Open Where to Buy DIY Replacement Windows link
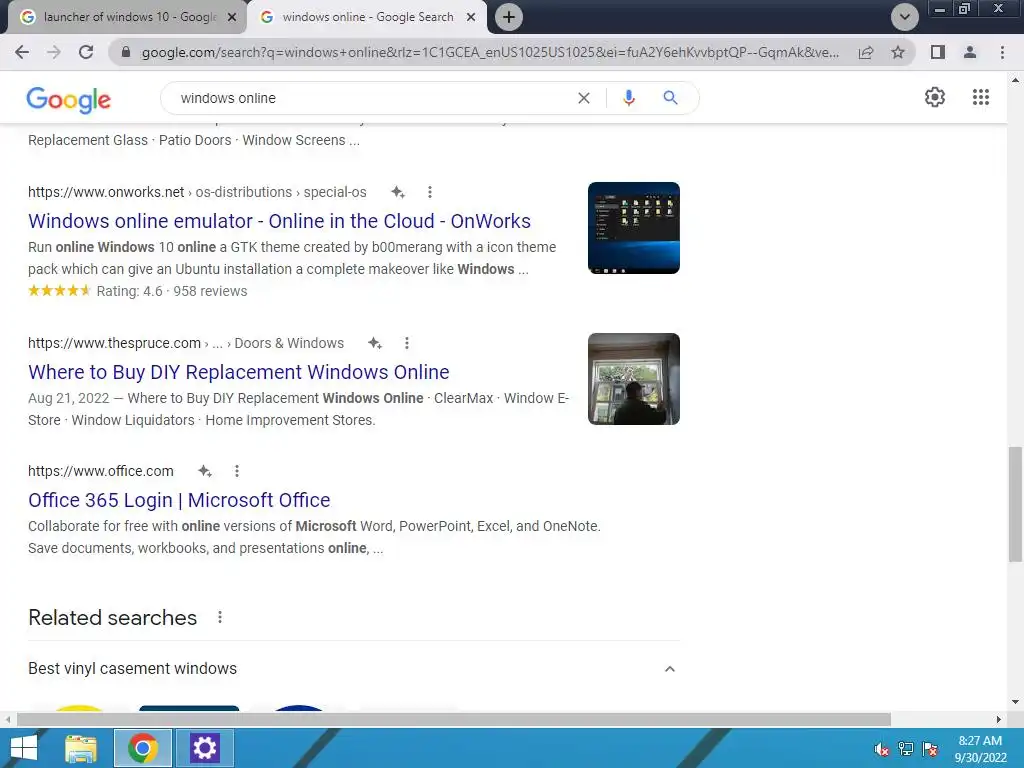The width and height of the screenshot is (1024, 768). tap(238, 372)
